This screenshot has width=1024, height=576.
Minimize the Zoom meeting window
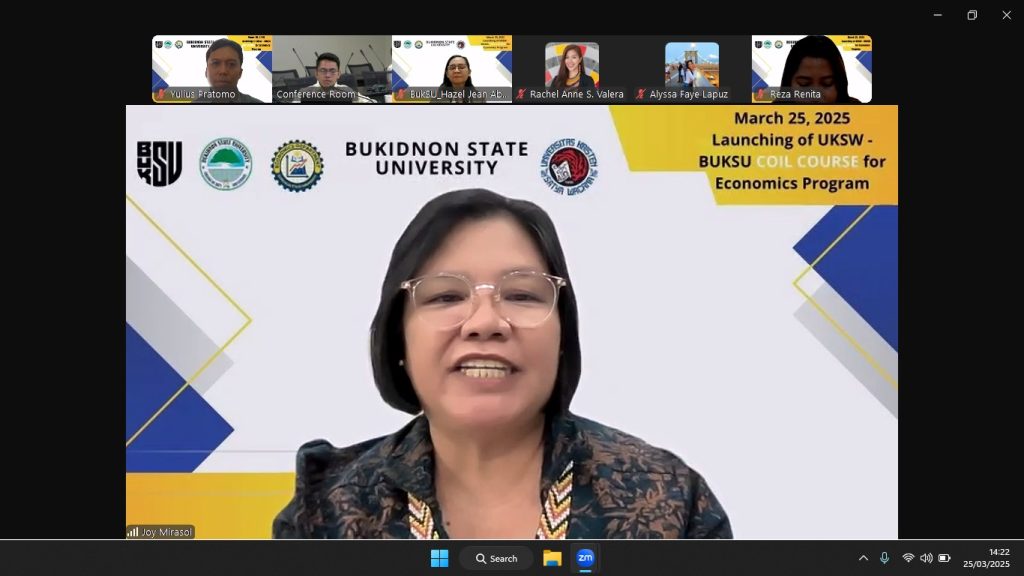tap(937, 15)
